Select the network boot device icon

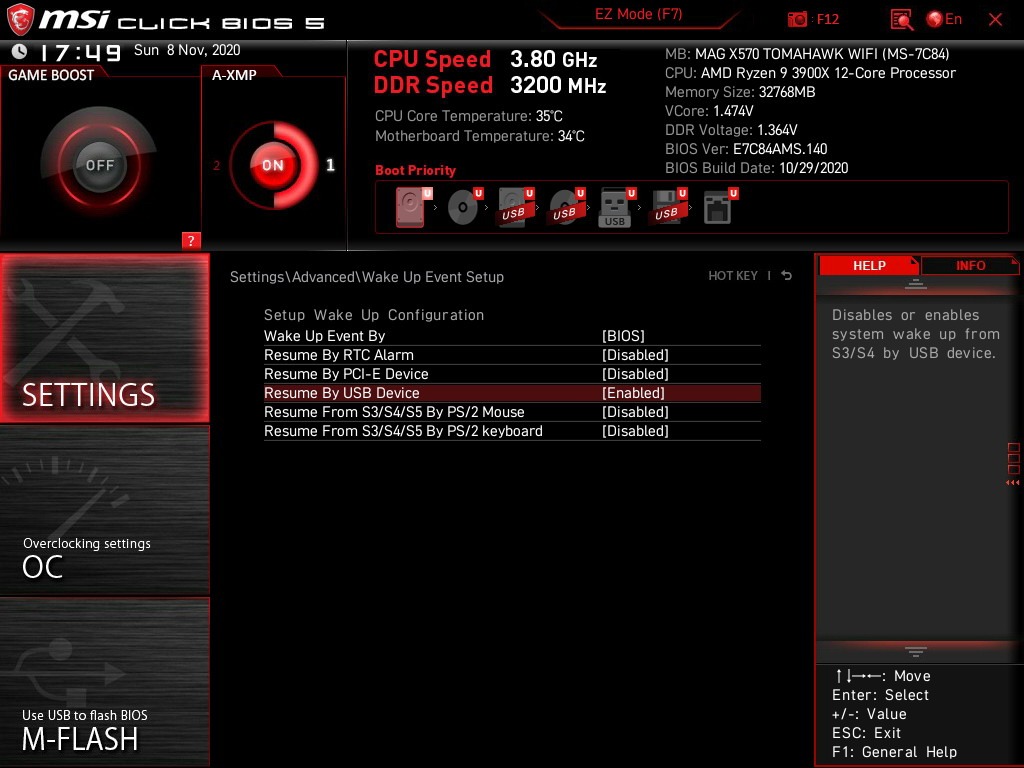(x=720, y=207)
